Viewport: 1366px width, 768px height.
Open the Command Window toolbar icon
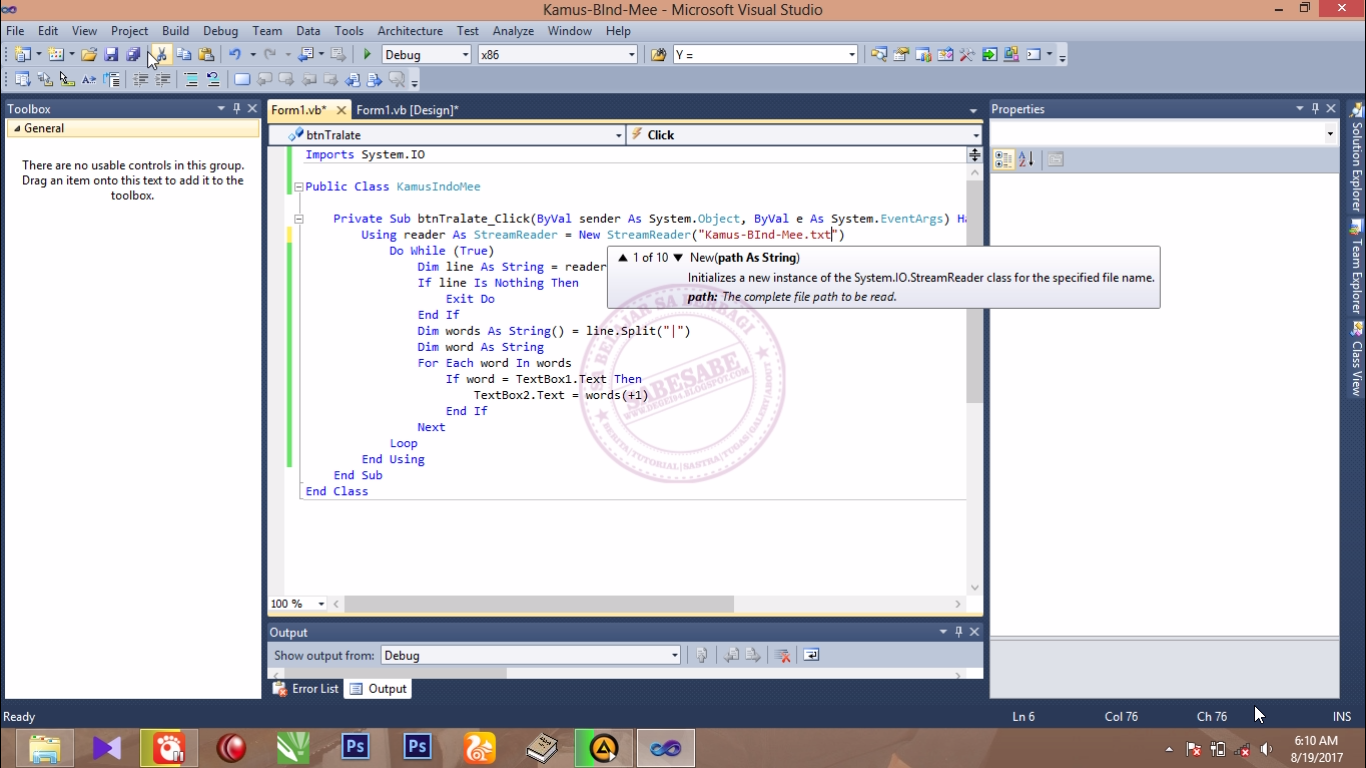(1034, 55)
